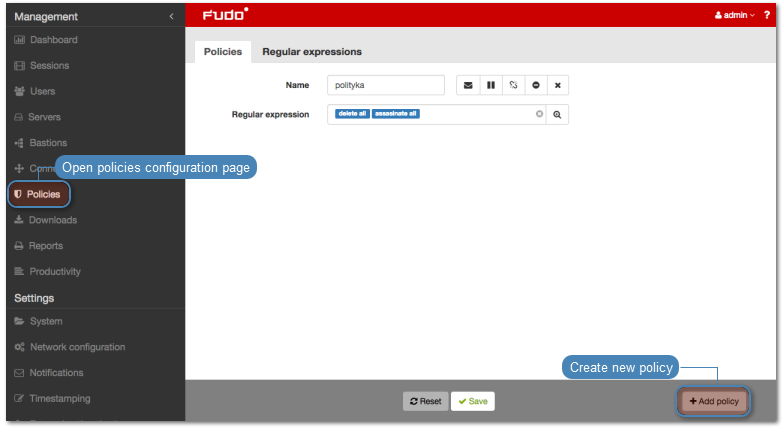
Task: Save the policy configuration
Action: (x=472, y=401)
